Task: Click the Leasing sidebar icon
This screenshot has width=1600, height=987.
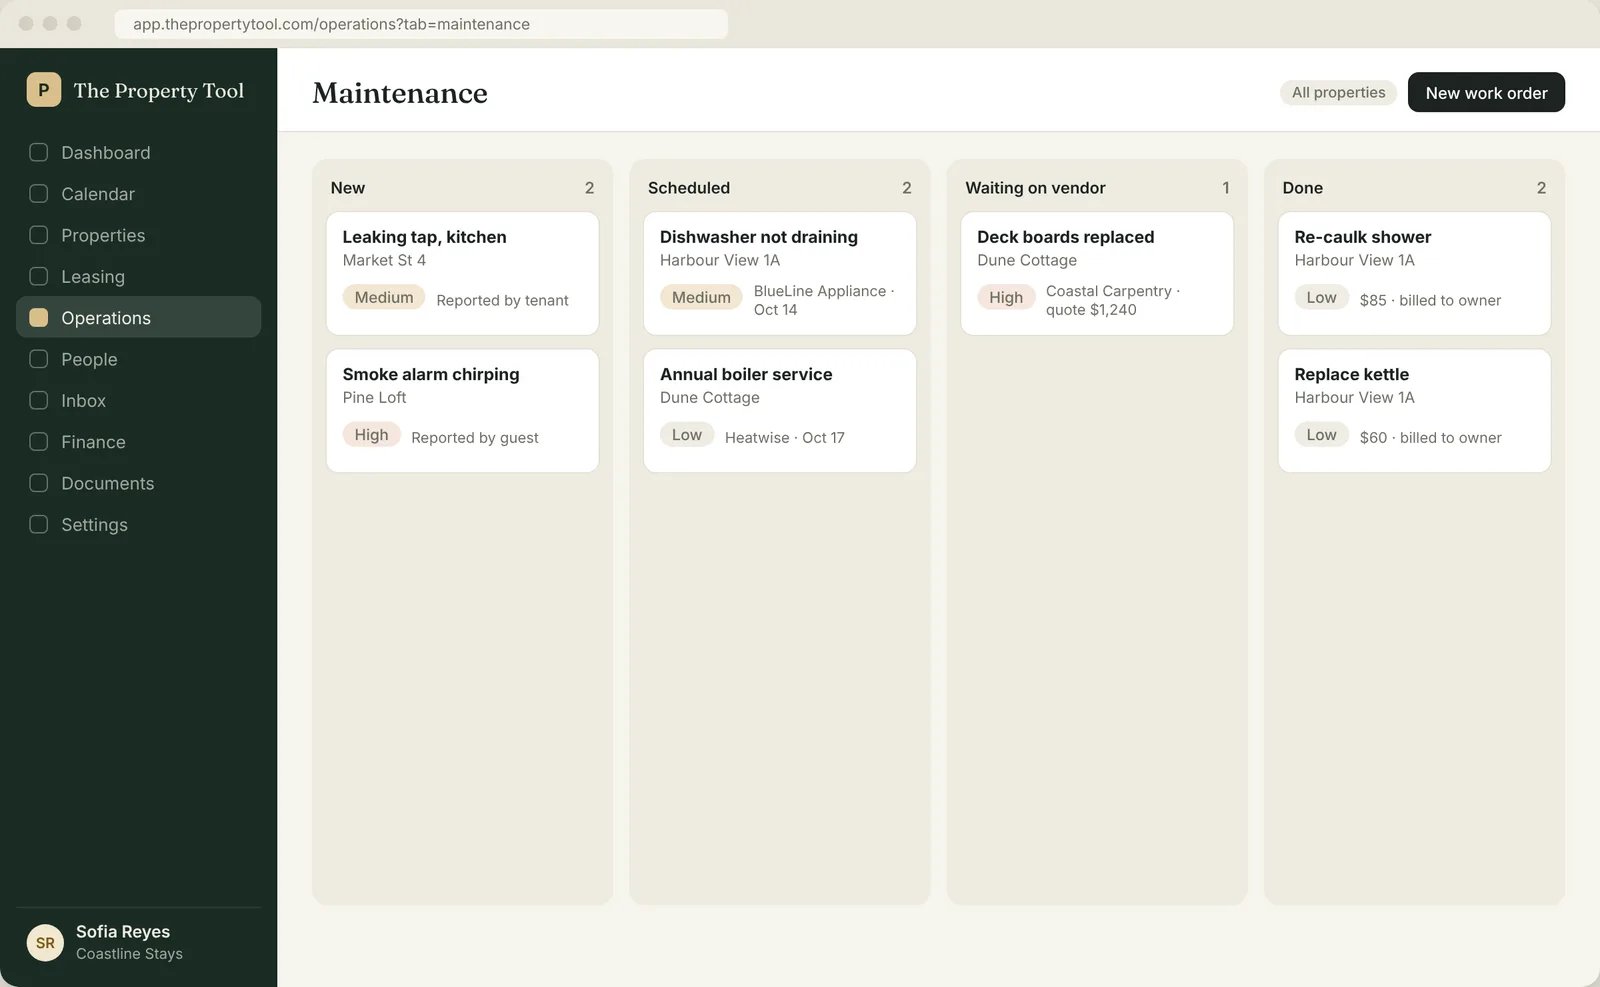Action: pyautogui.click(x=39, y=276)
